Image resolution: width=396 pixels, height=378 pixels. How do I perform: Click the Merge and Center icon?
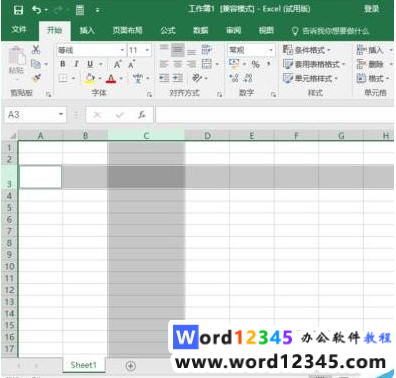(207, 64)
